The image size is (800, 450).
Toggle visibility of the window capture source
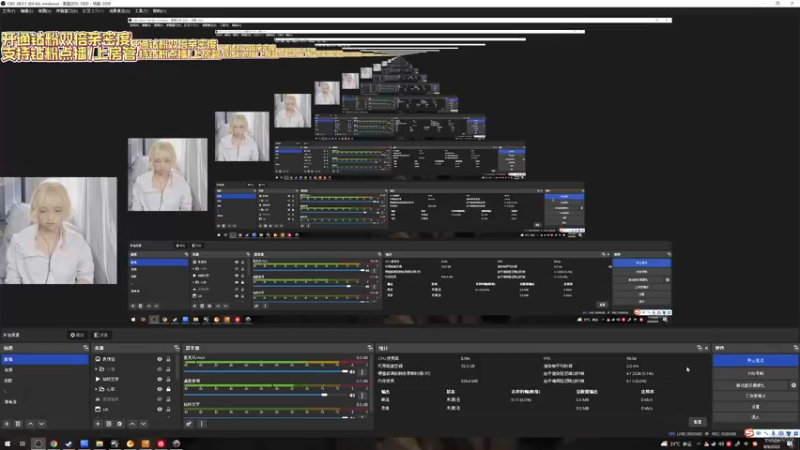[x=160, y=409]
